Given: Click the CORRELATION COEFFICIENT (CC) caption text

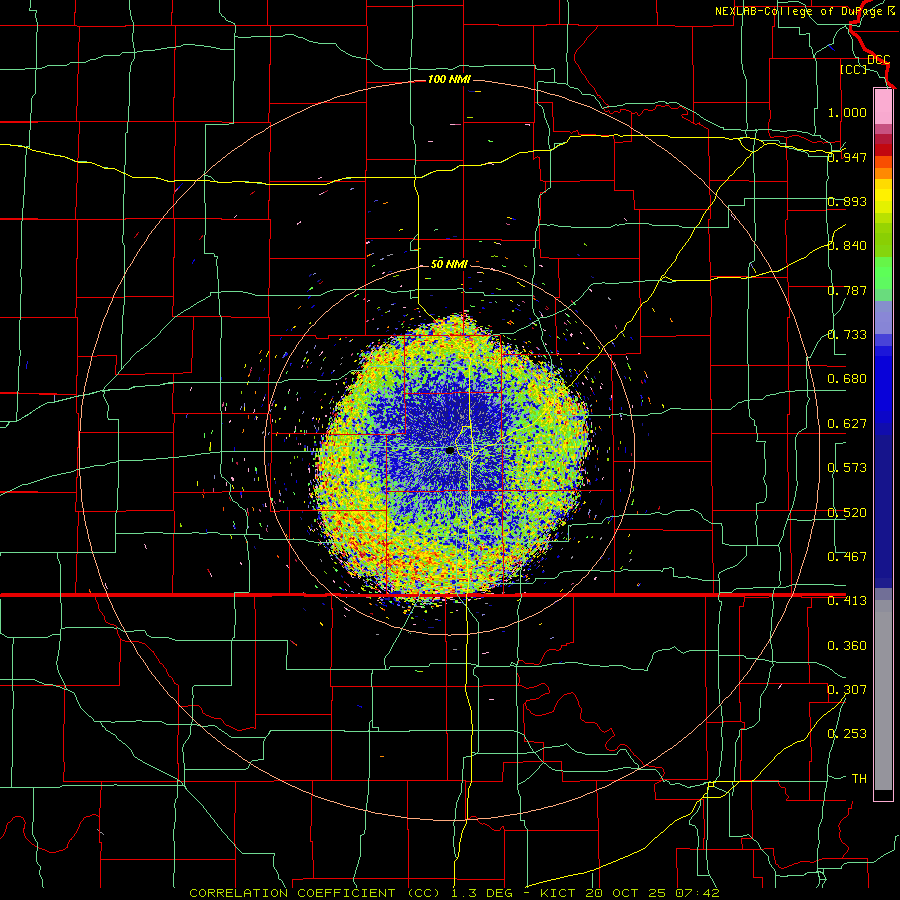Looking at the screenshot, I should pyautogui.click(x=315, y=893).
